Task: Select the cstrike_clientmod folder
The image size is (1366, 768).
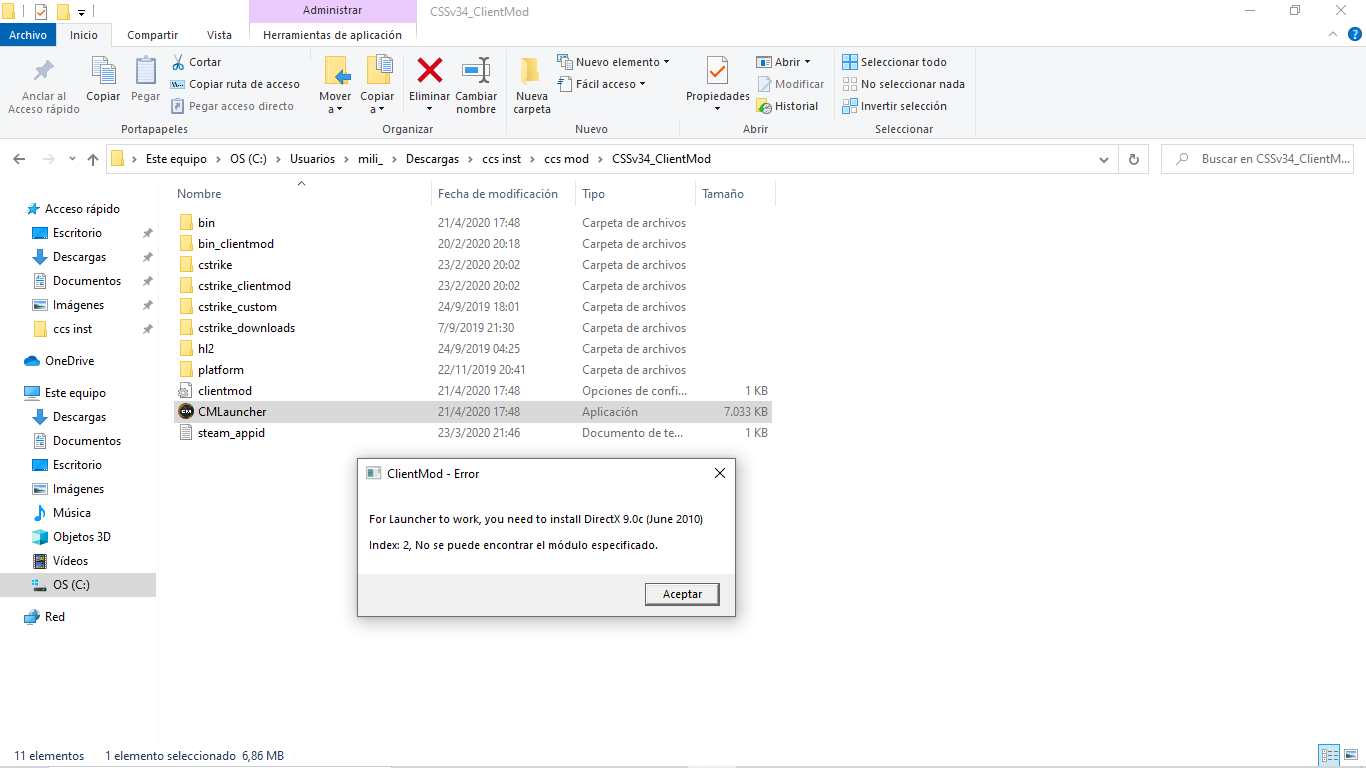Action: point(244,286)
